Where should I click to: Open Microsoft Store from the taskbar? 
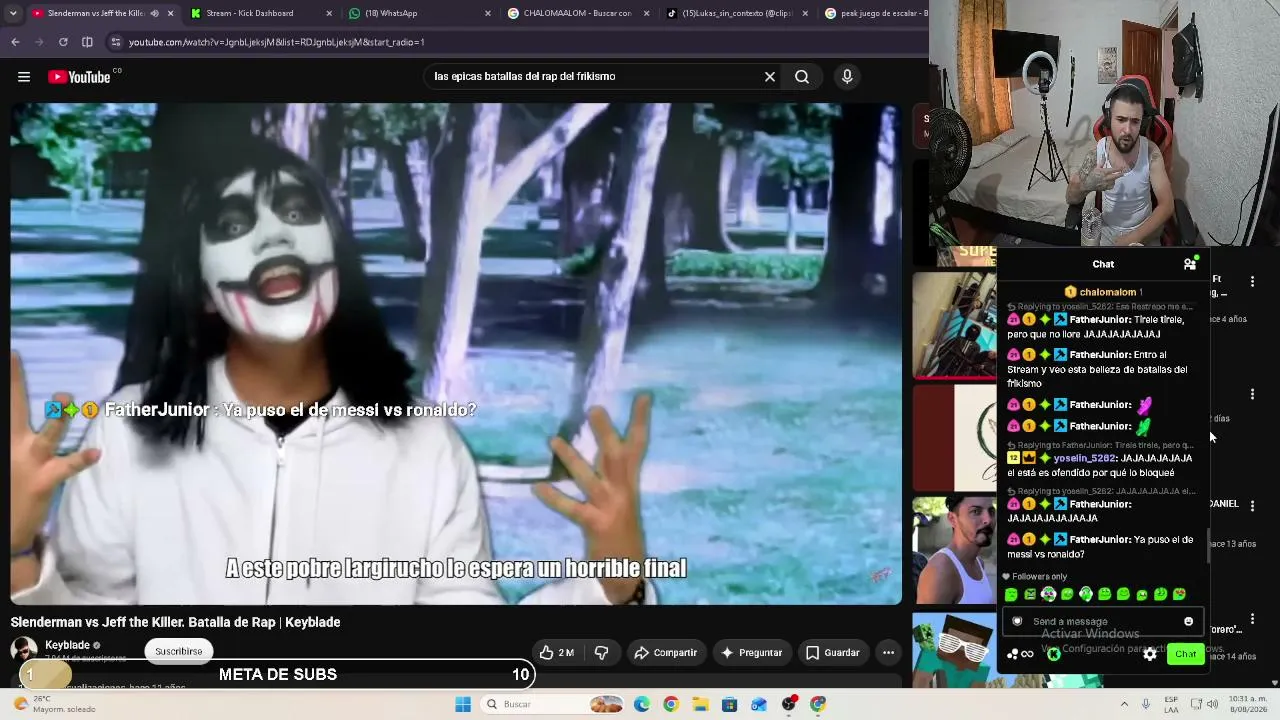[x=730, y=704]
